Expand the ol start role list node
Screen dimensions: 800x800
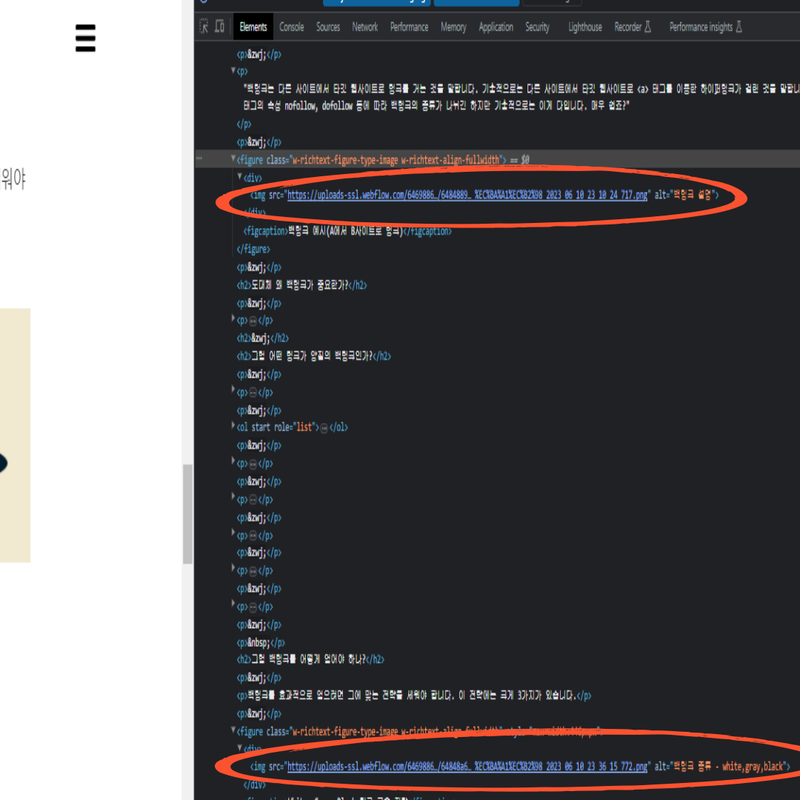point(233,426)
